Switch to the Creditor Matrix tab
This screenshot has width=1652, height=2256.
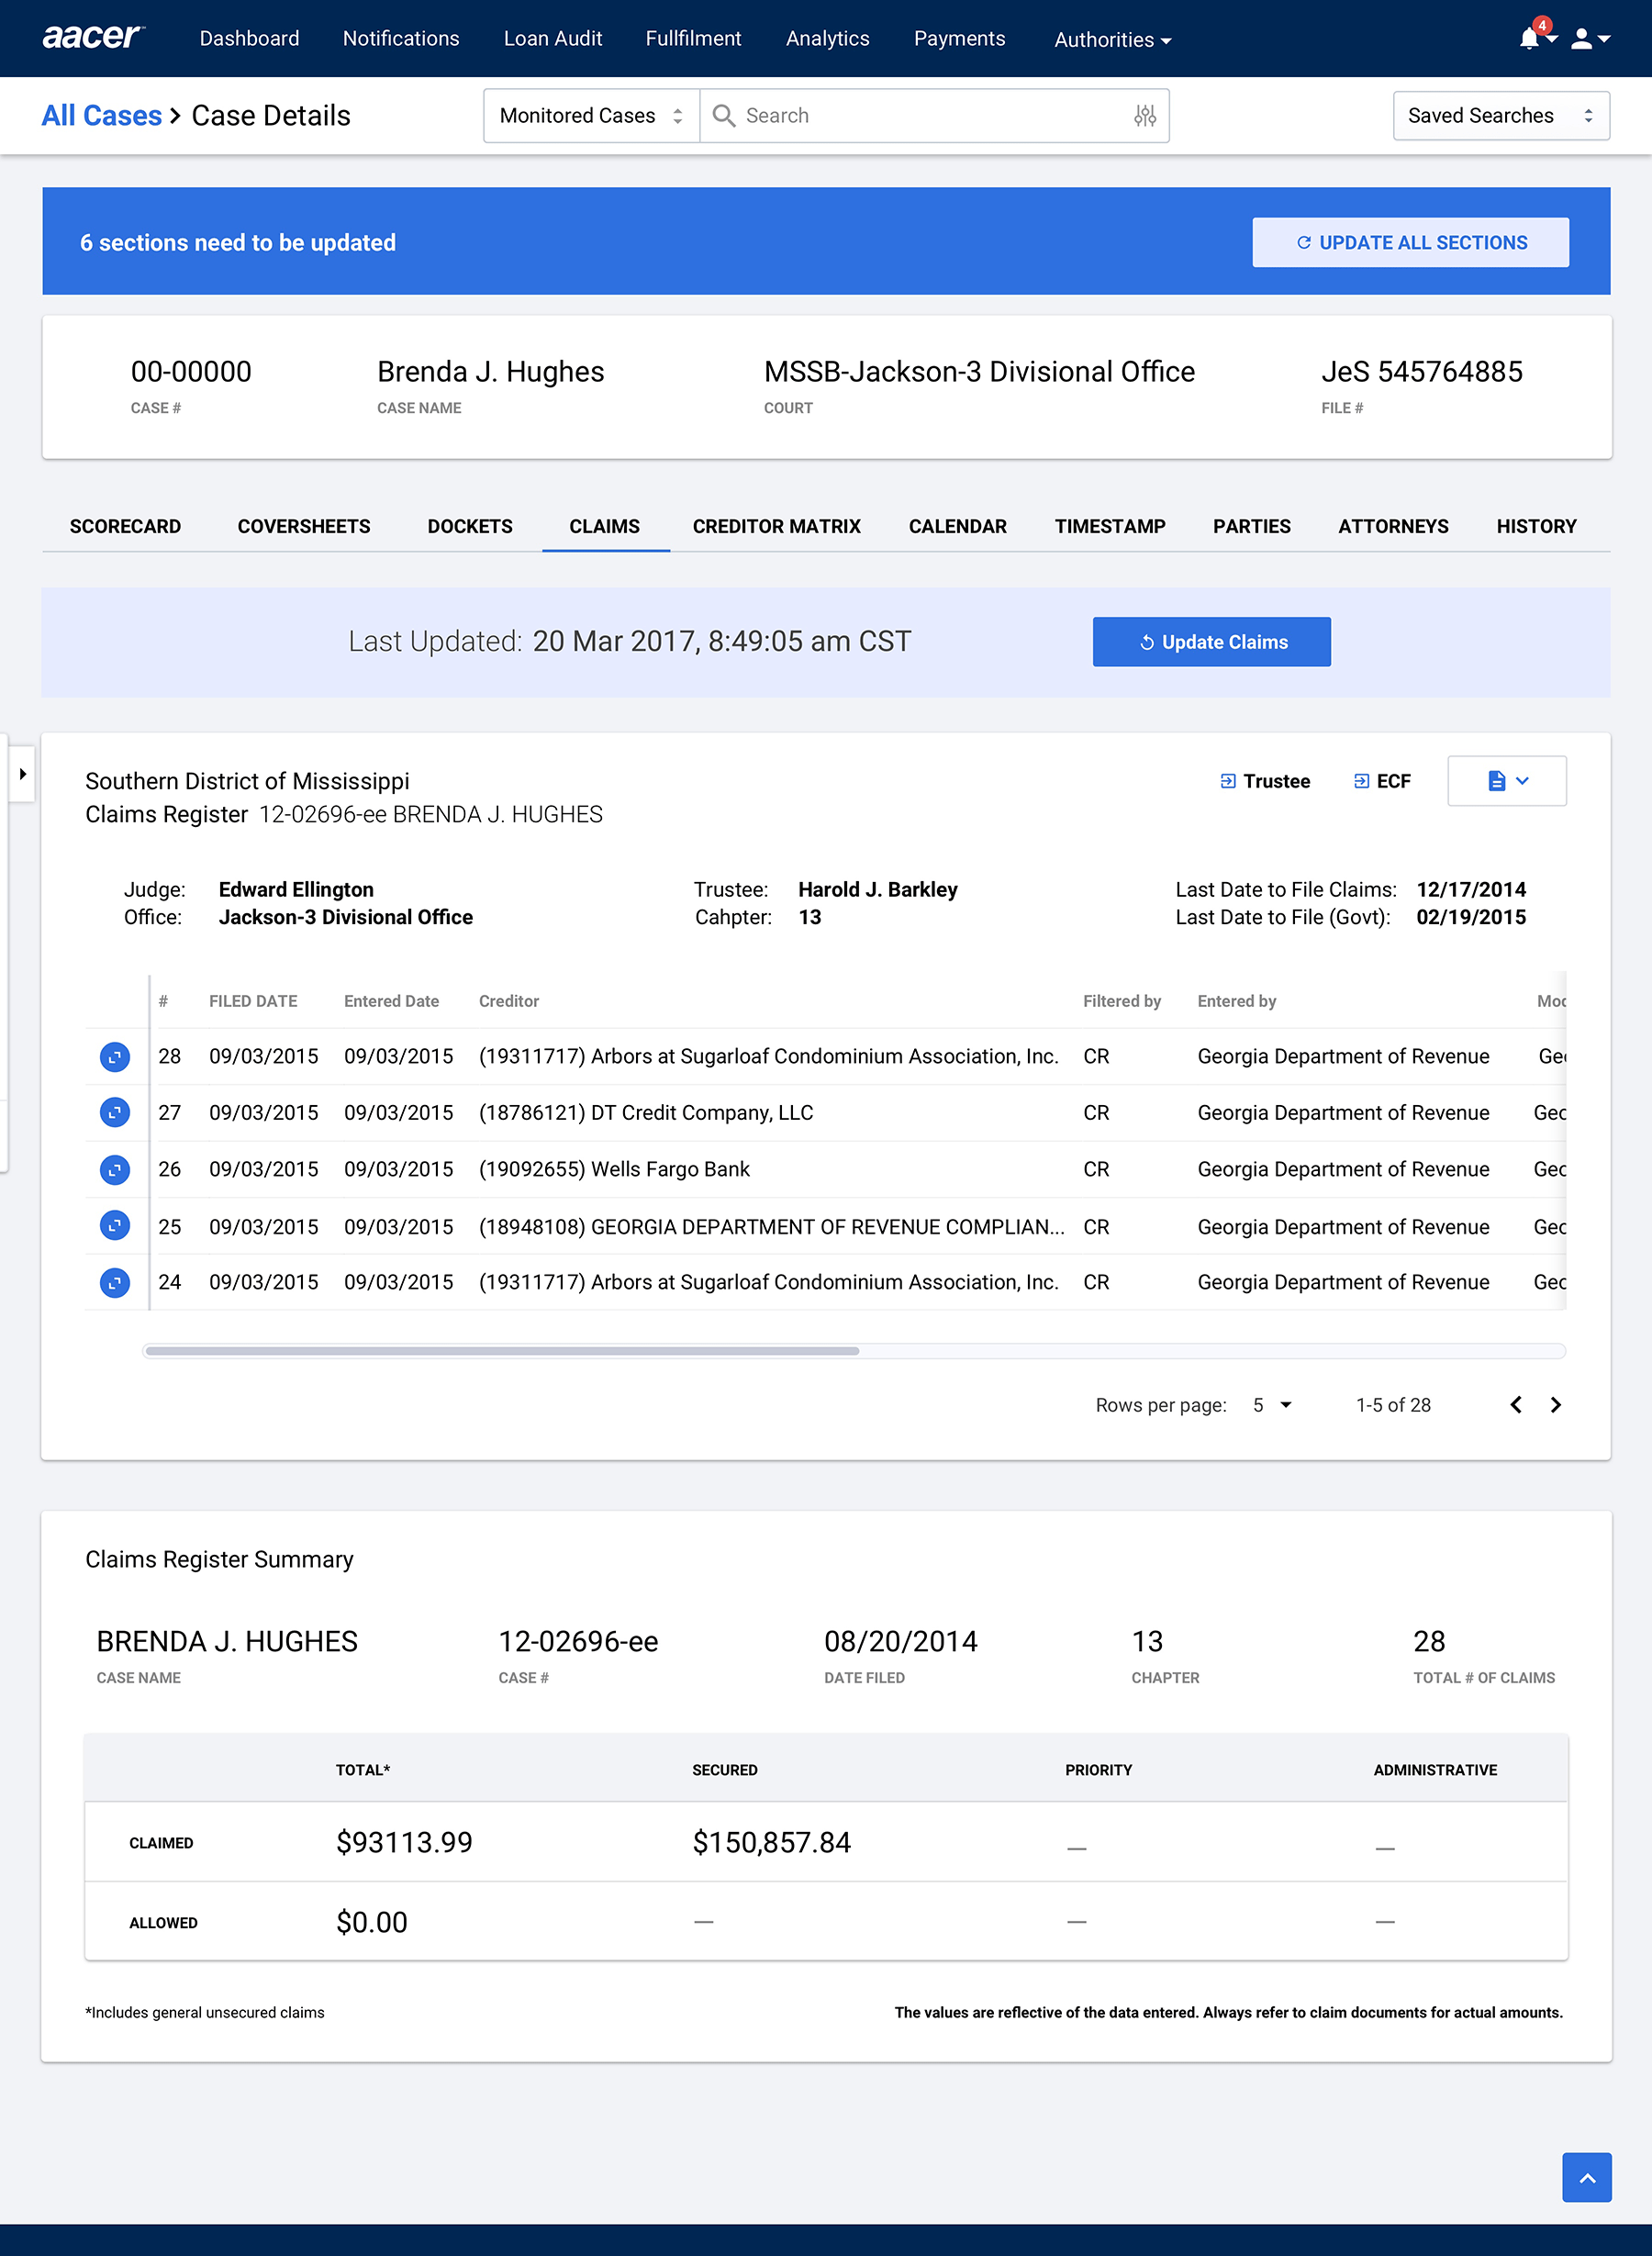click(776, 526)
